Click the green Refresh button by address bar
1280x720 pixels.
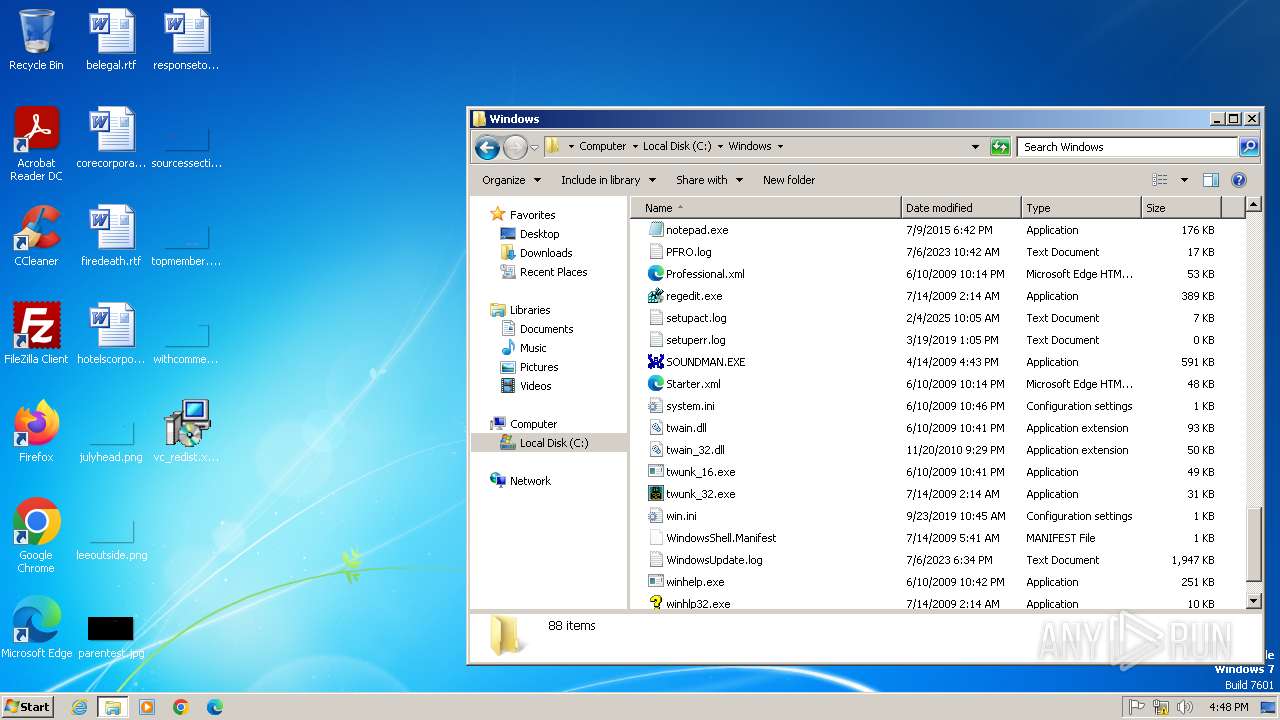click(x=1000, y=147)
